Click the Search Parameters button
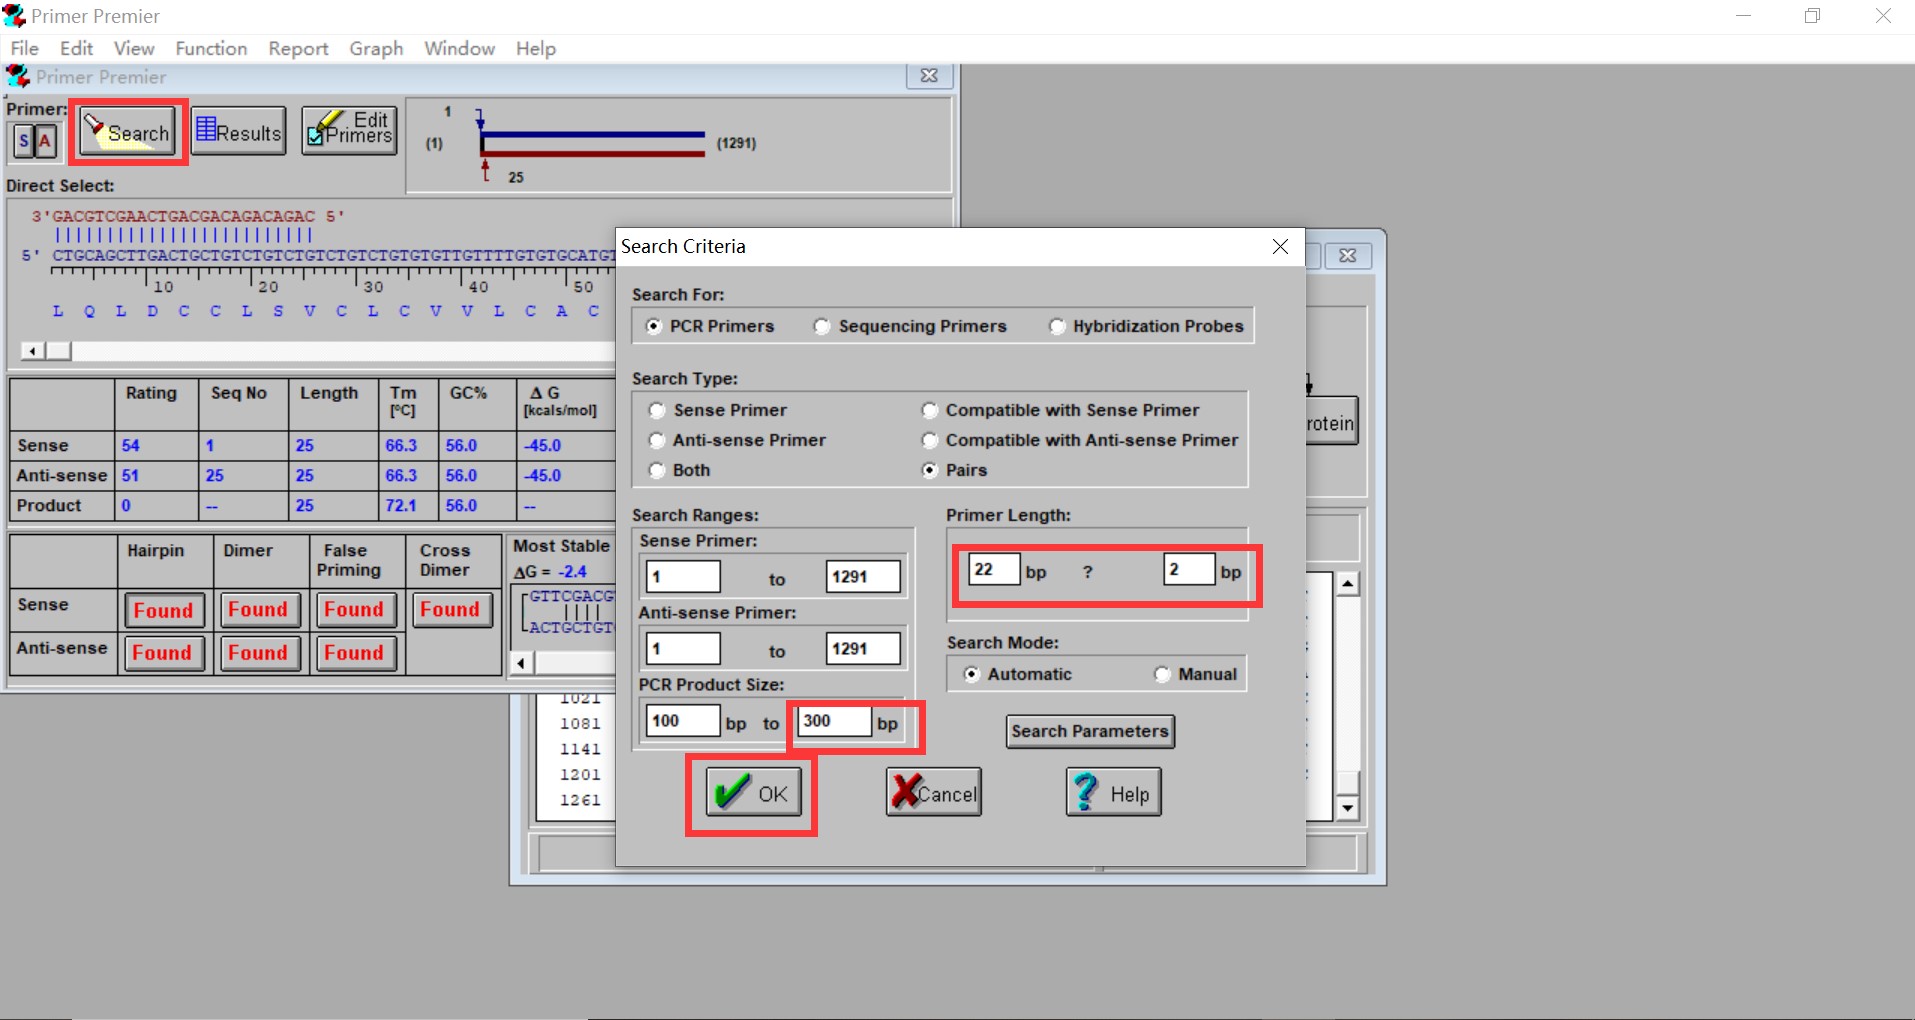The width and height of the screenshot is (1915, 1020). coord(1089,731)
